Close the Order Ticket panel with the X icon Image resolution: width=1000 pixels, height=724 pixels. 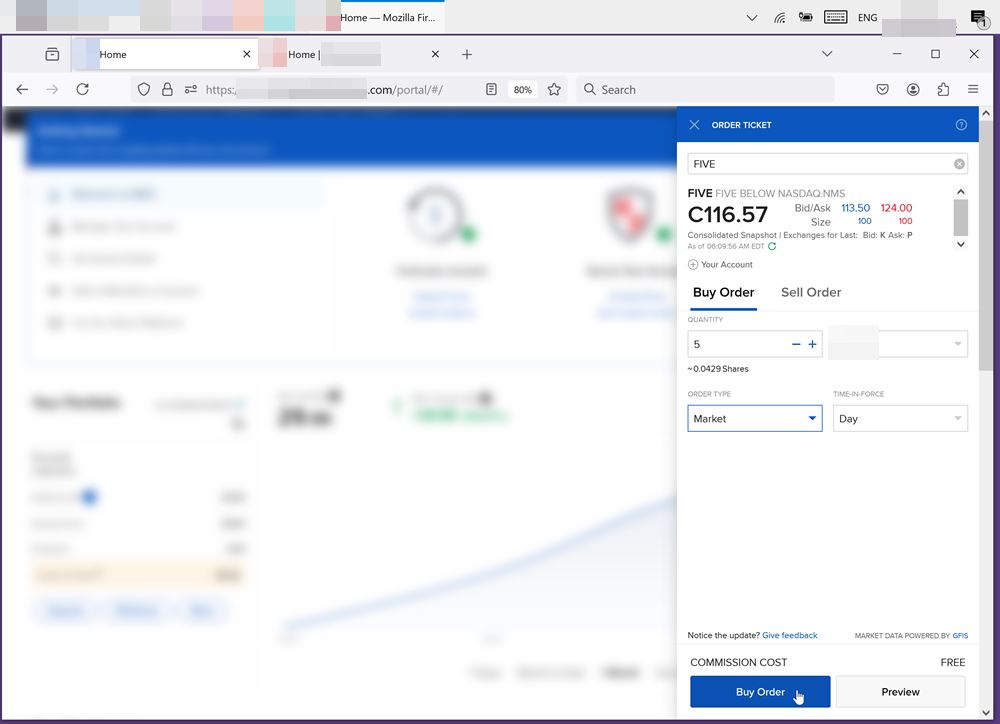click(695, 125)
